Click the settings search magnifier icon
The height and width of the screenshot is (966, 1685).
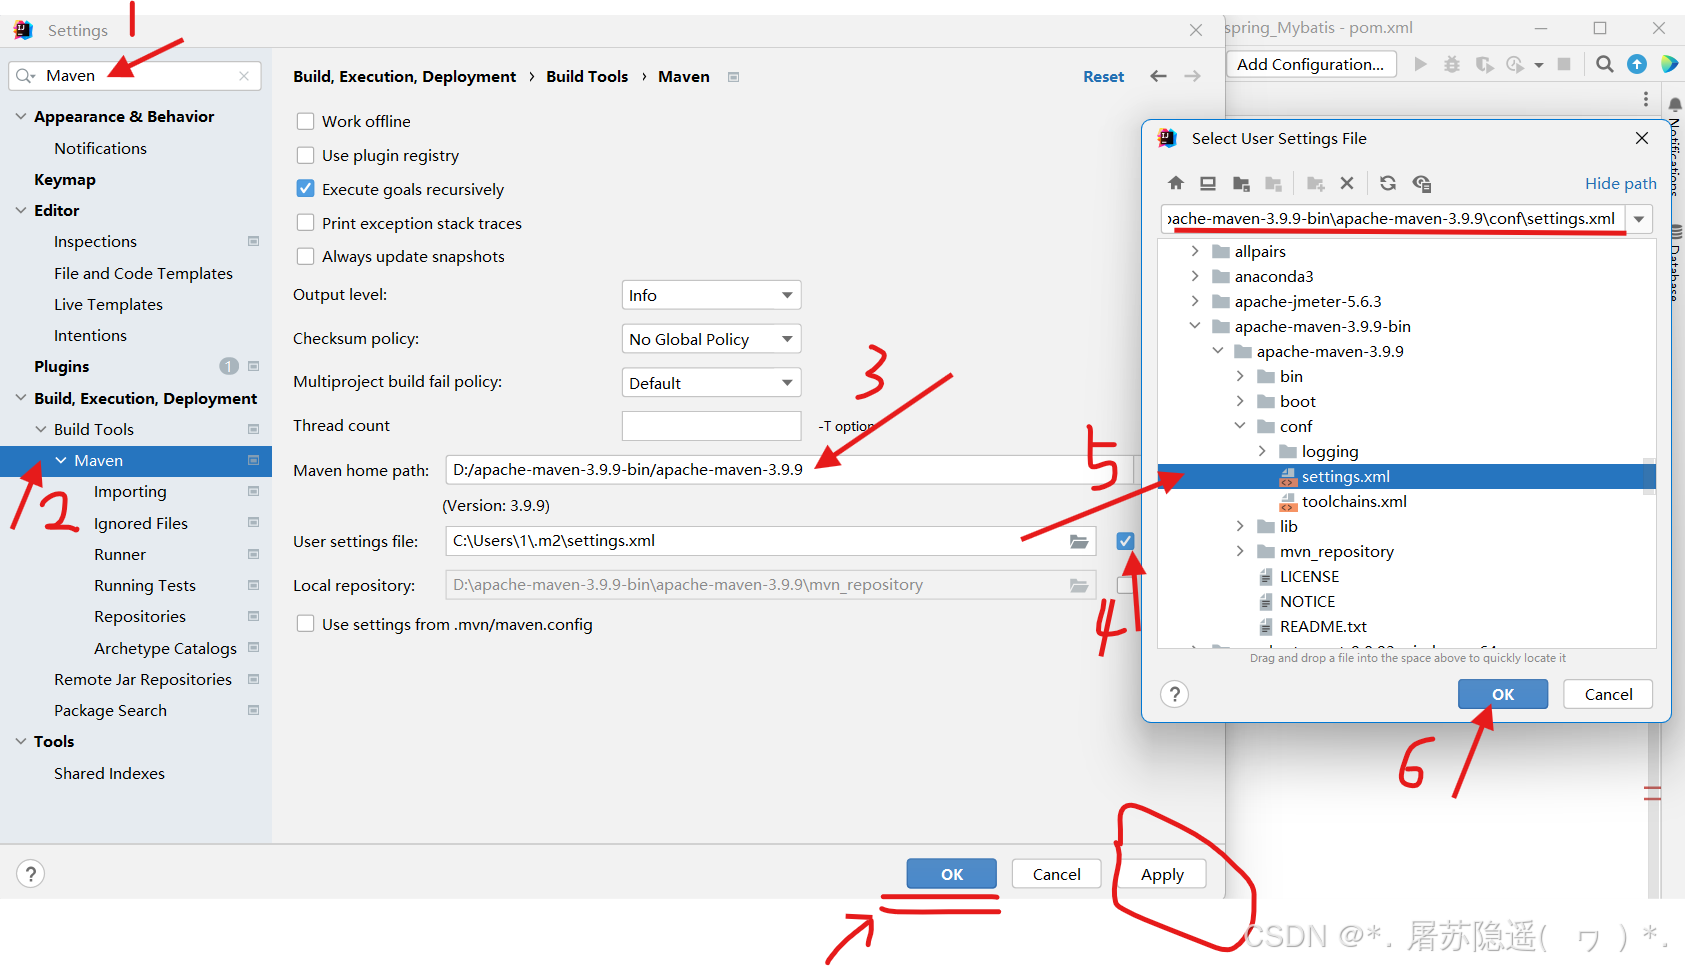tap(26, 76)
